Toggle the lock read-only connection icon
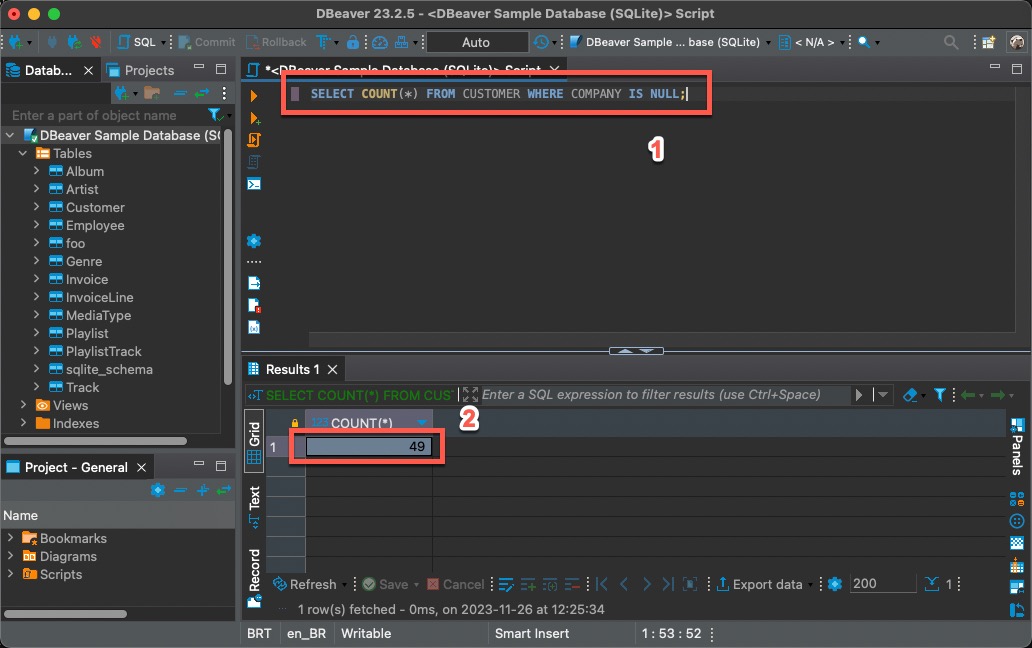The image size is (1032, 648). [x=353, y=42]
